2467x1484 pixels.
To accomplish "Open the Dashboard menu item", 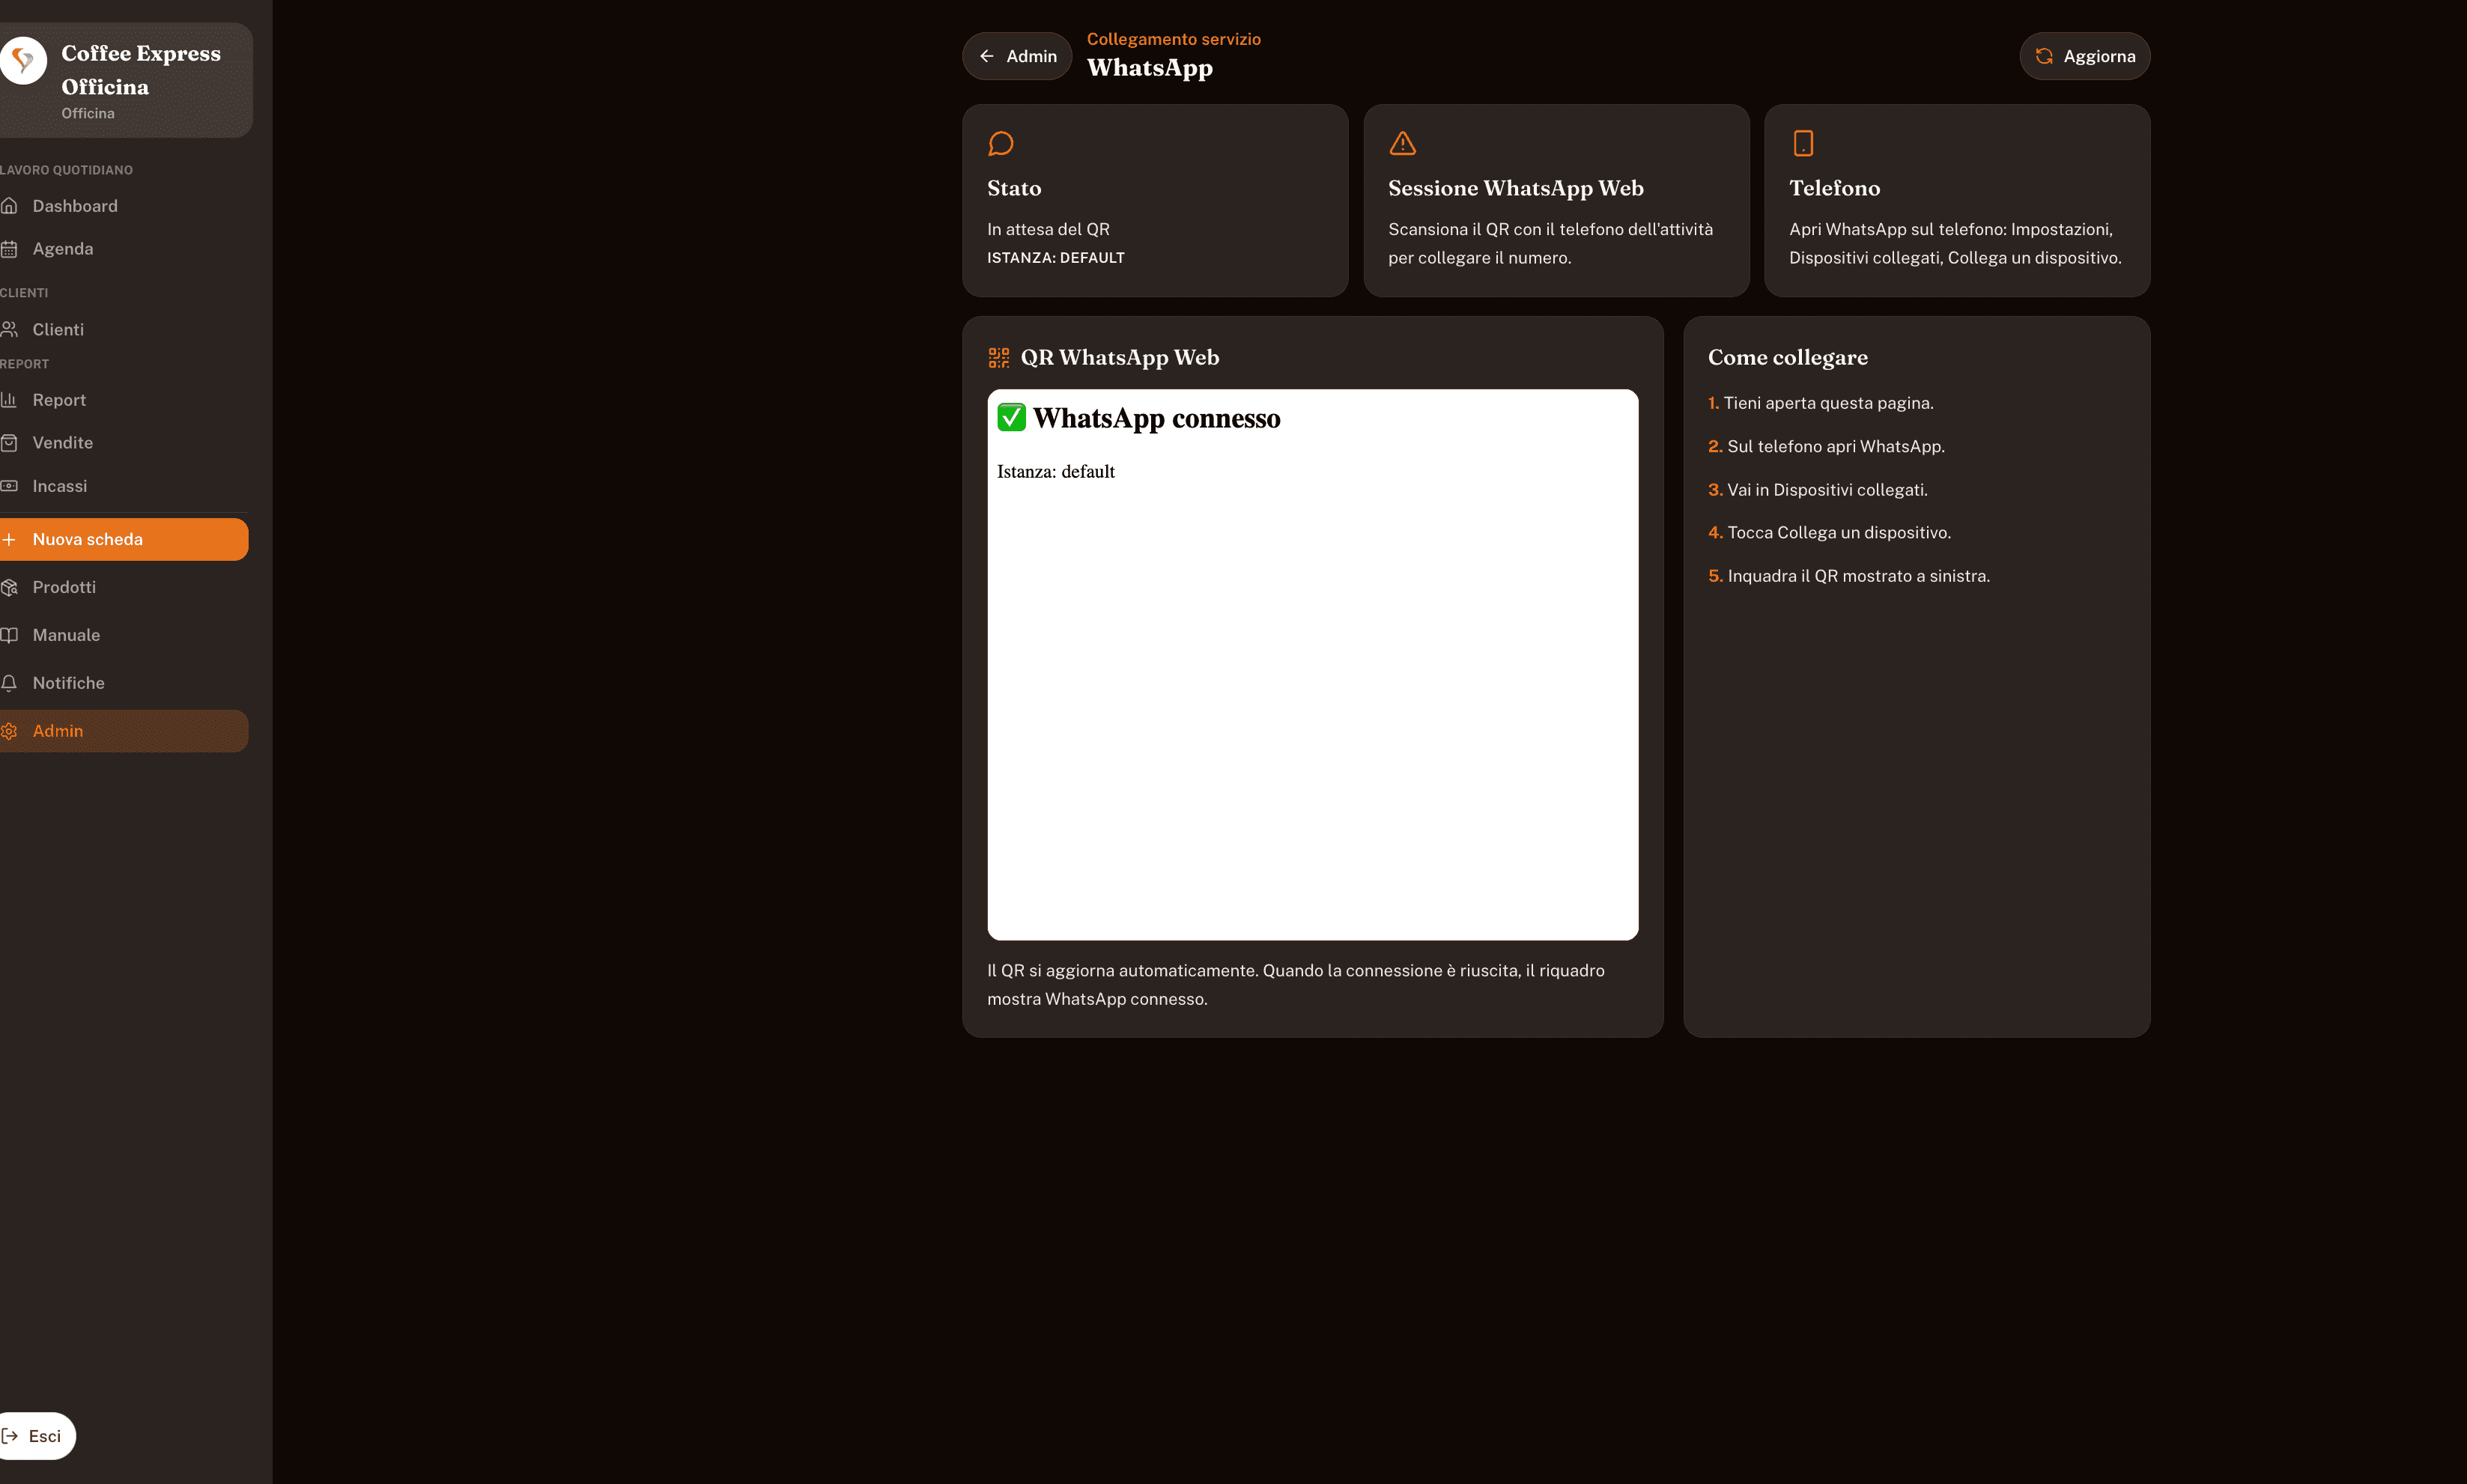I will (124, 206).
